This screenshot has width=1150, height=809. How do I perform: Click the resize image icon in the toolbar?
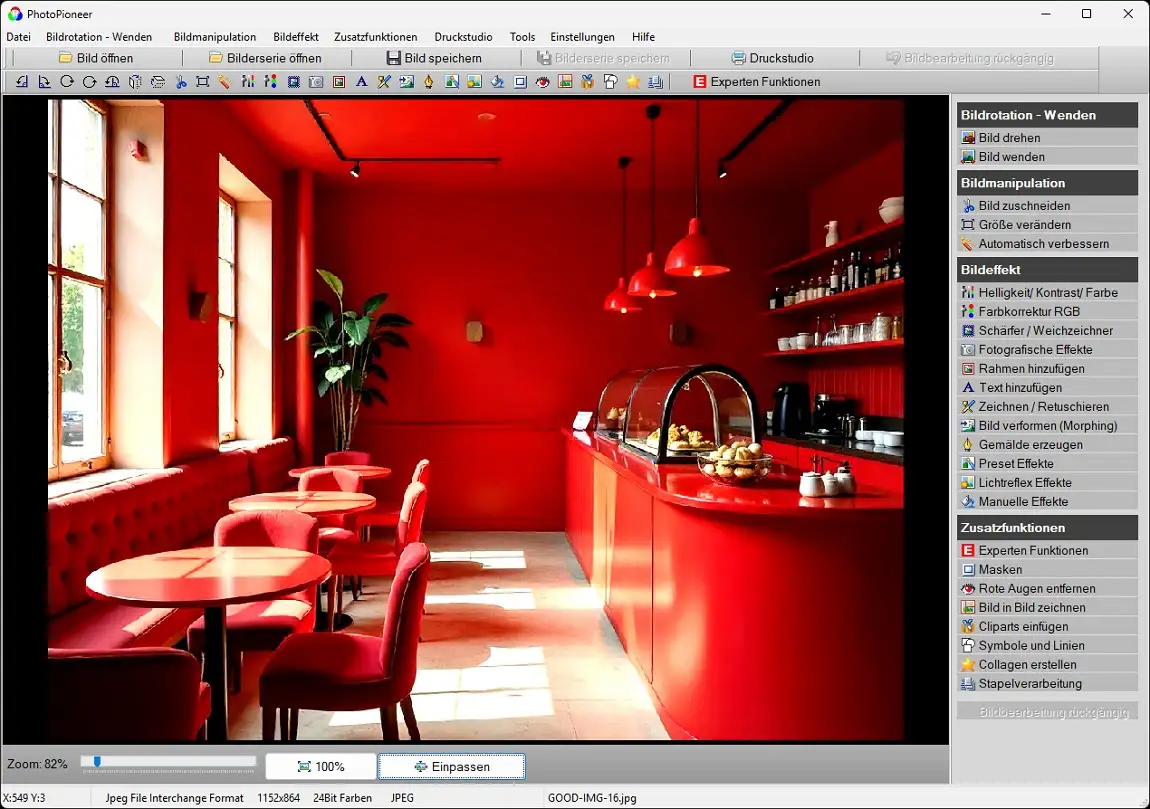click(203, 82)
